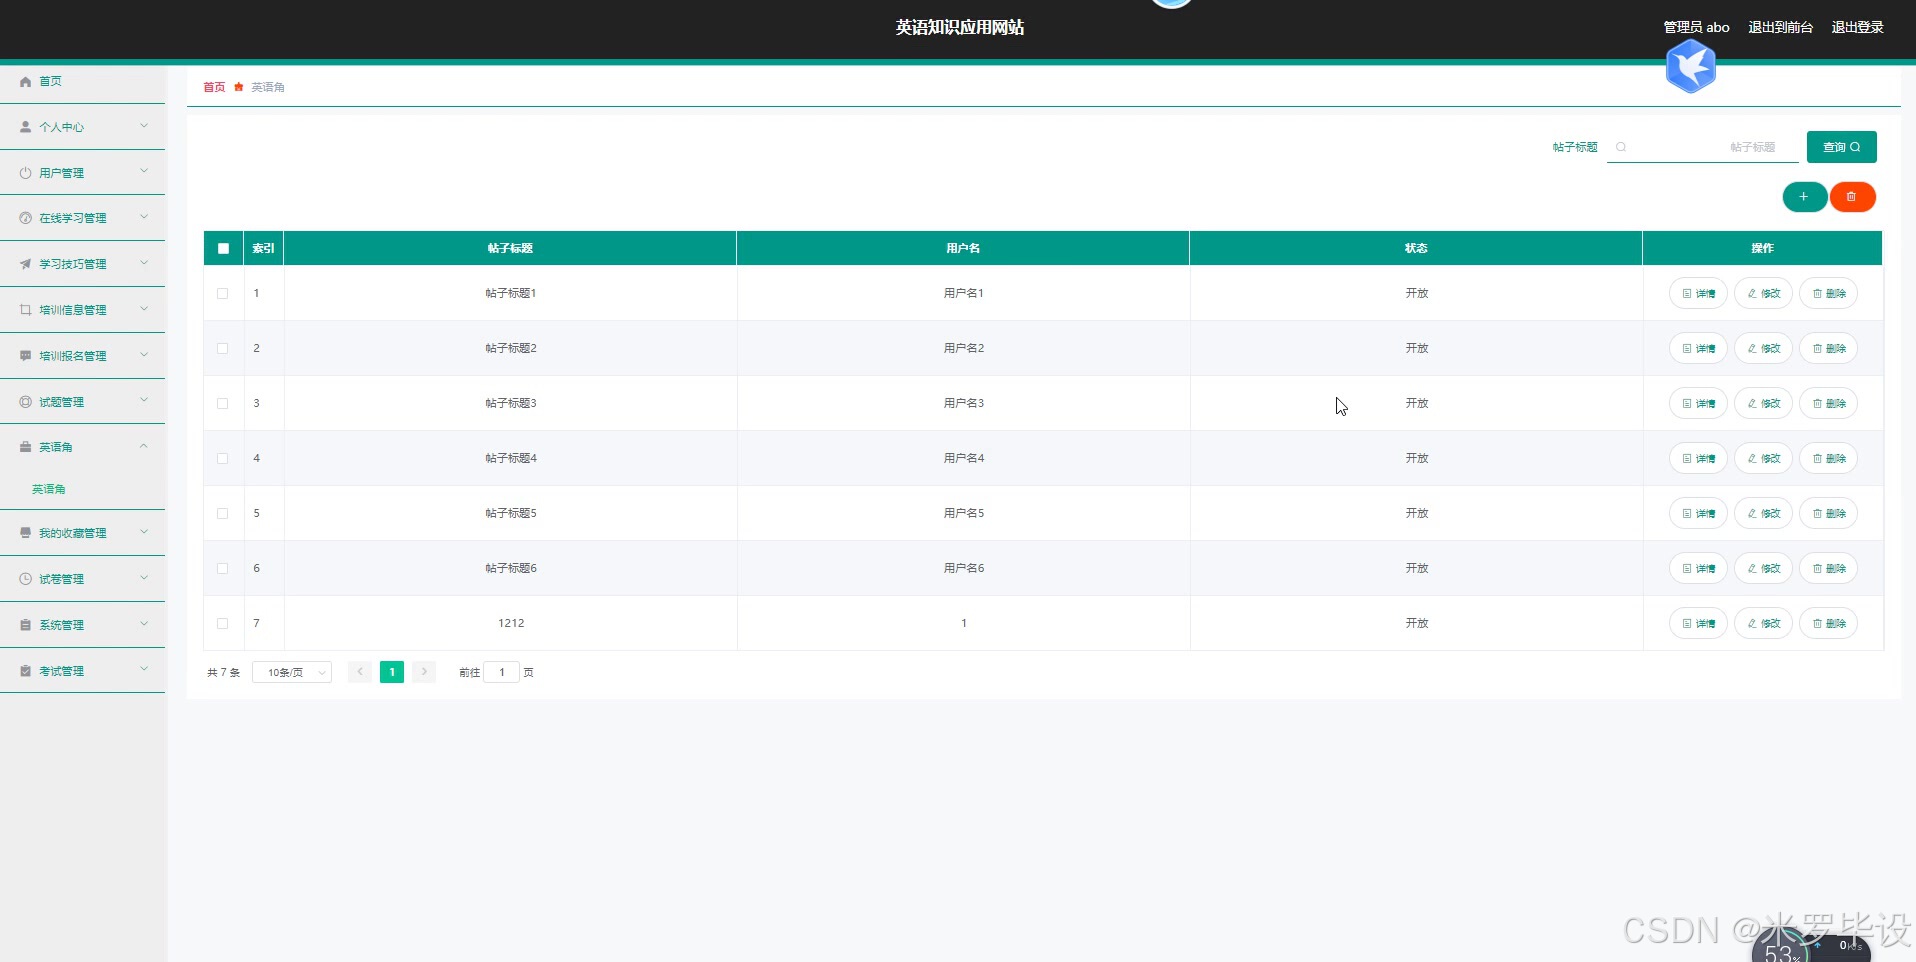This screenshot has height=962, width=1916.
Task: Click the 用户名4 cell
Action: click(964, 458)
